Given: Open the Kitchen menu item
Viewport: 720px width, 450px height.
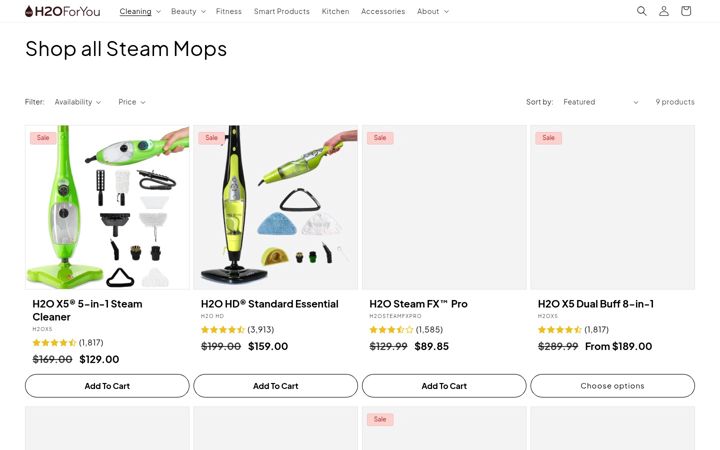Looking at the screenshot, I should point(335,11).
